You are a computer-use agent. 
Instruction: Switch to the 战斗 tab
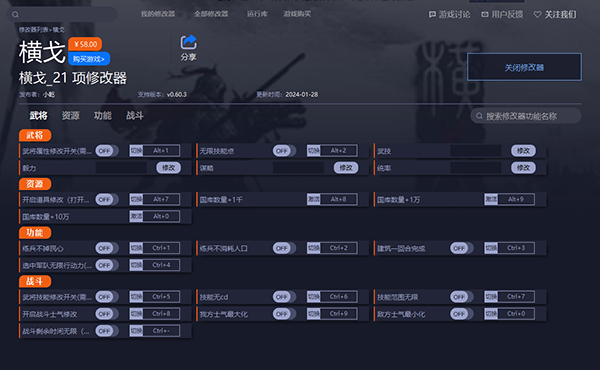(x=135, y=116)
